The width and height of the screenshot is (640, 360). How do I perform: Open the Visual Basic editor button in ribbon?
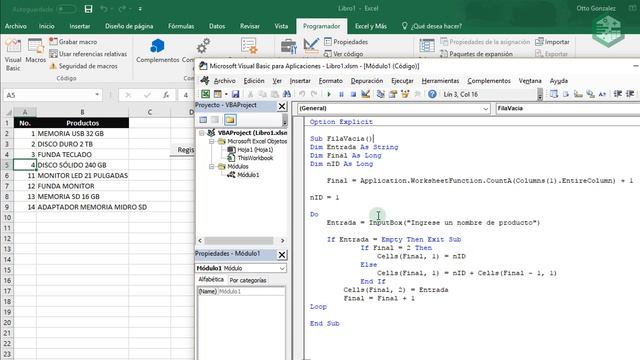[x=13, y=55]
